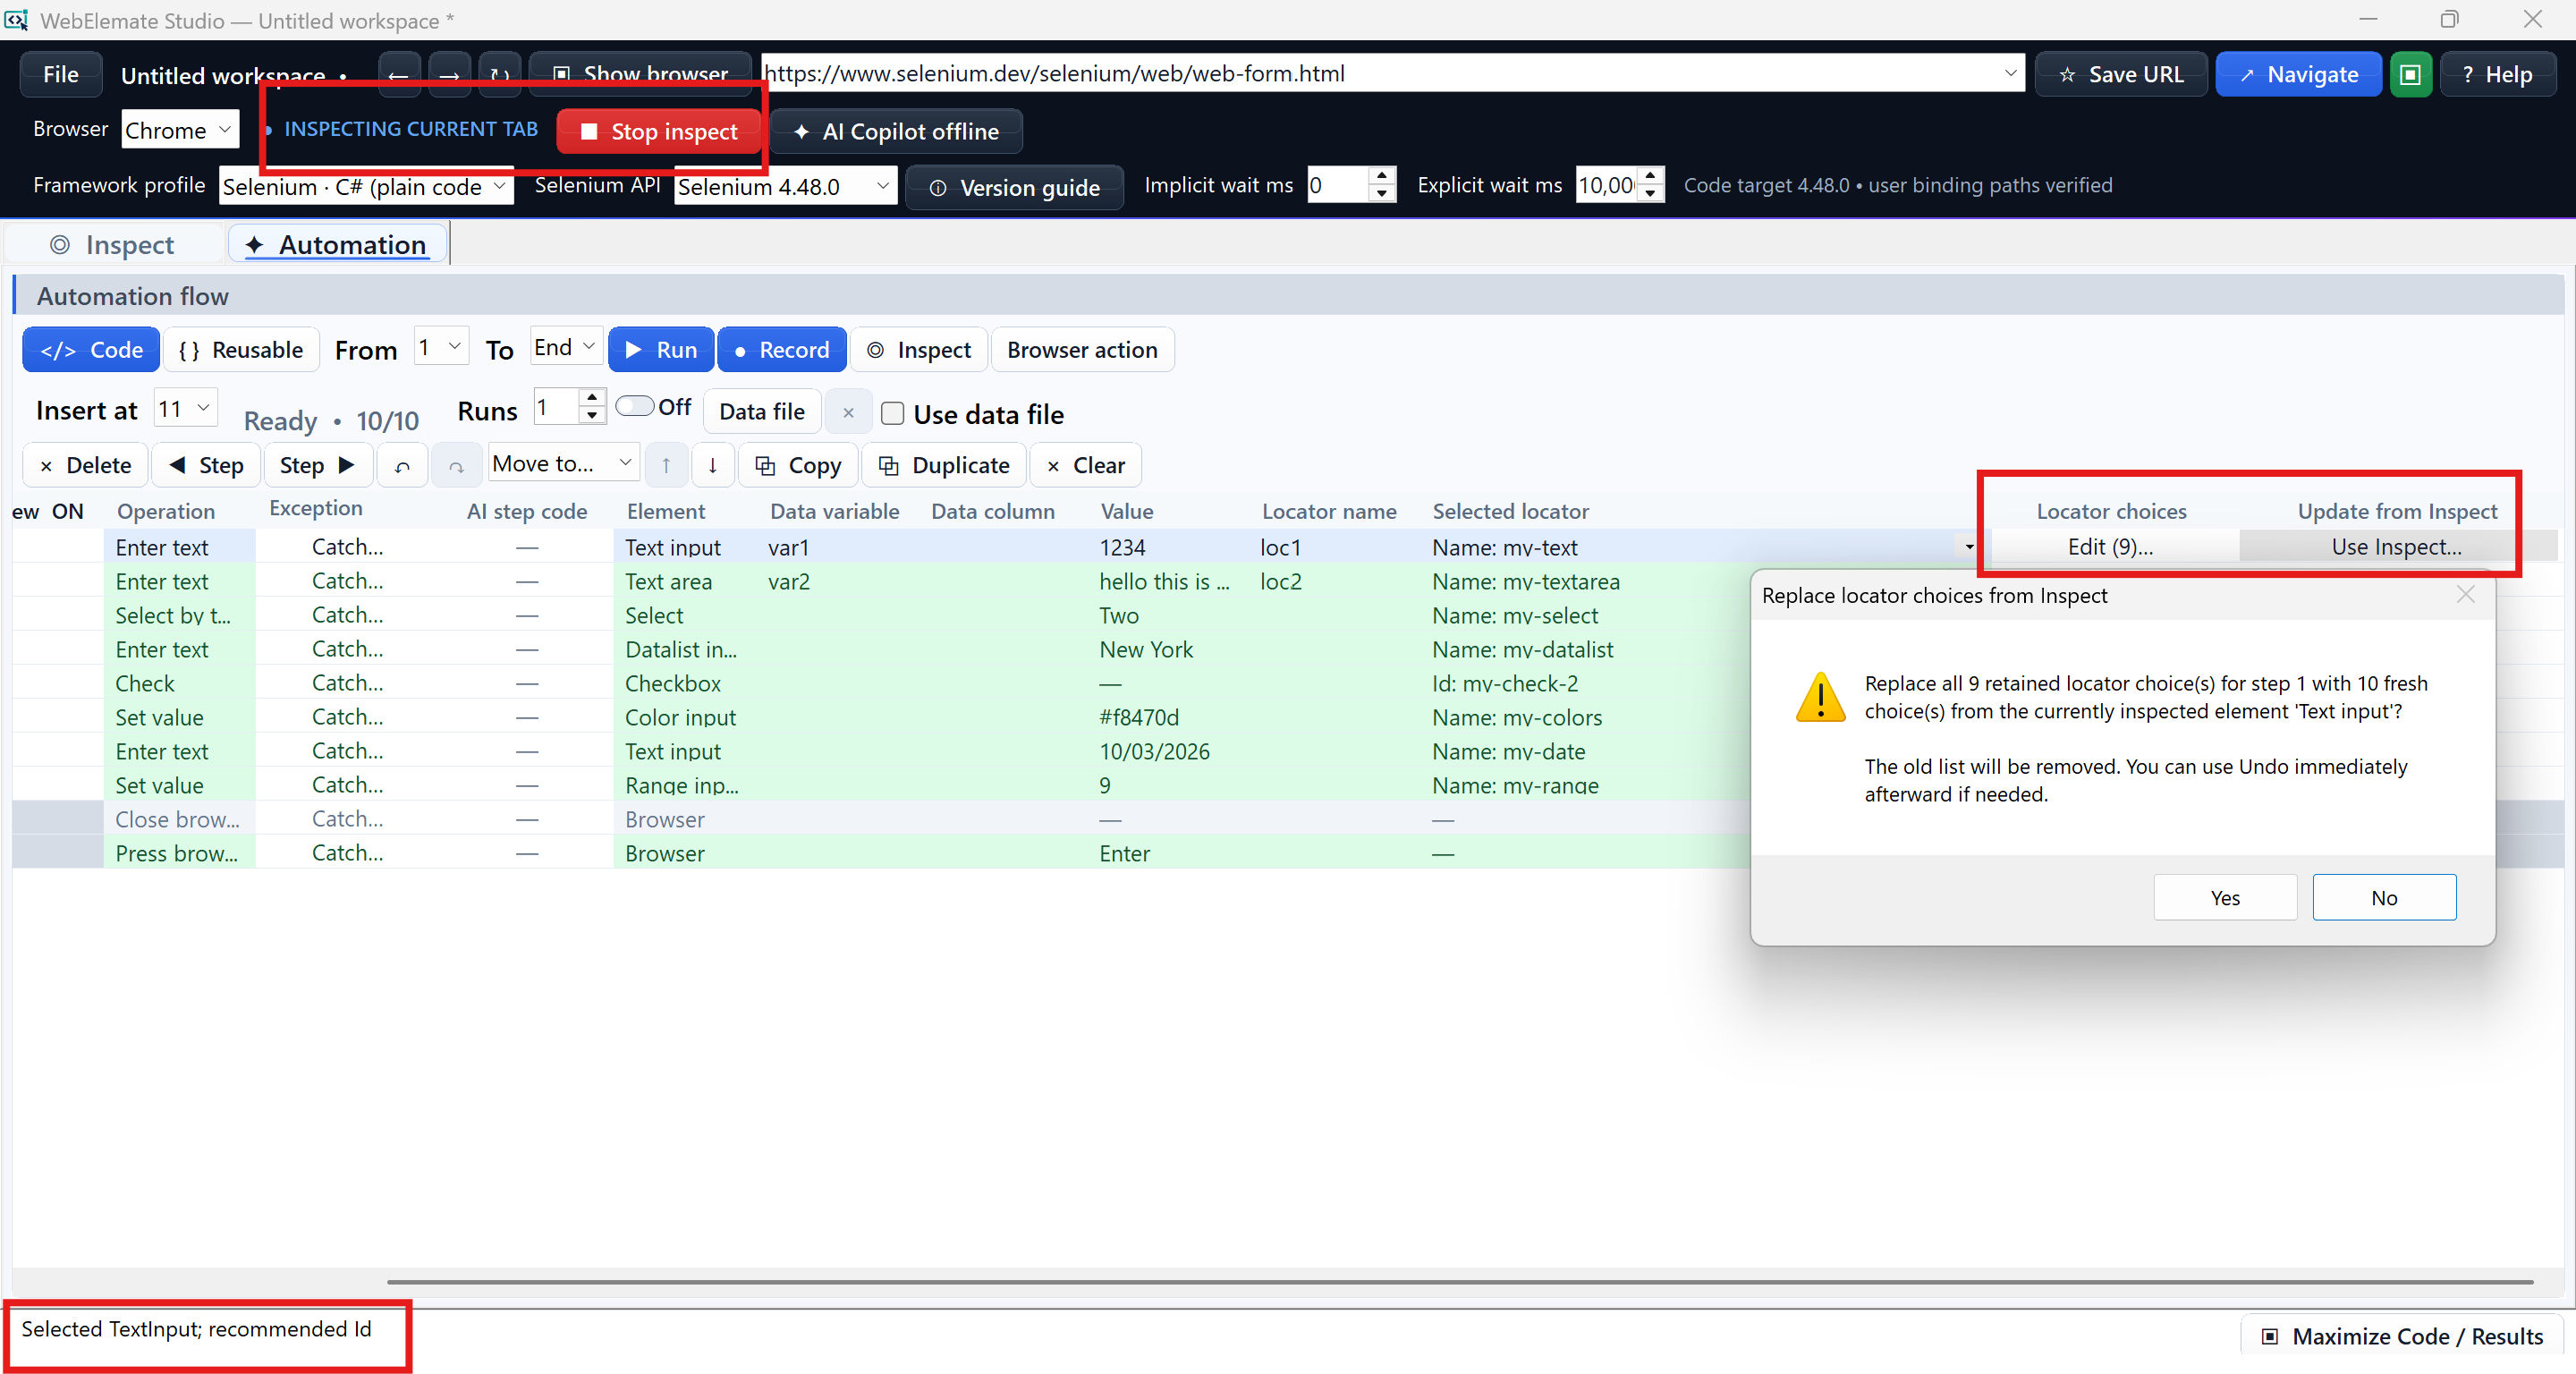Click the forward arrow navigation icon
This screenshot has width=2576, height=1374.
pyautogui.click(x=449, y=74)
